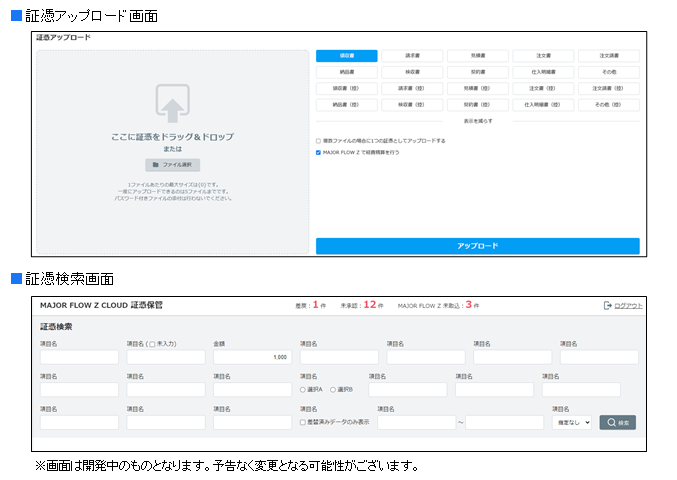Click the 差戻 1件 counter

tap(311, 305)
